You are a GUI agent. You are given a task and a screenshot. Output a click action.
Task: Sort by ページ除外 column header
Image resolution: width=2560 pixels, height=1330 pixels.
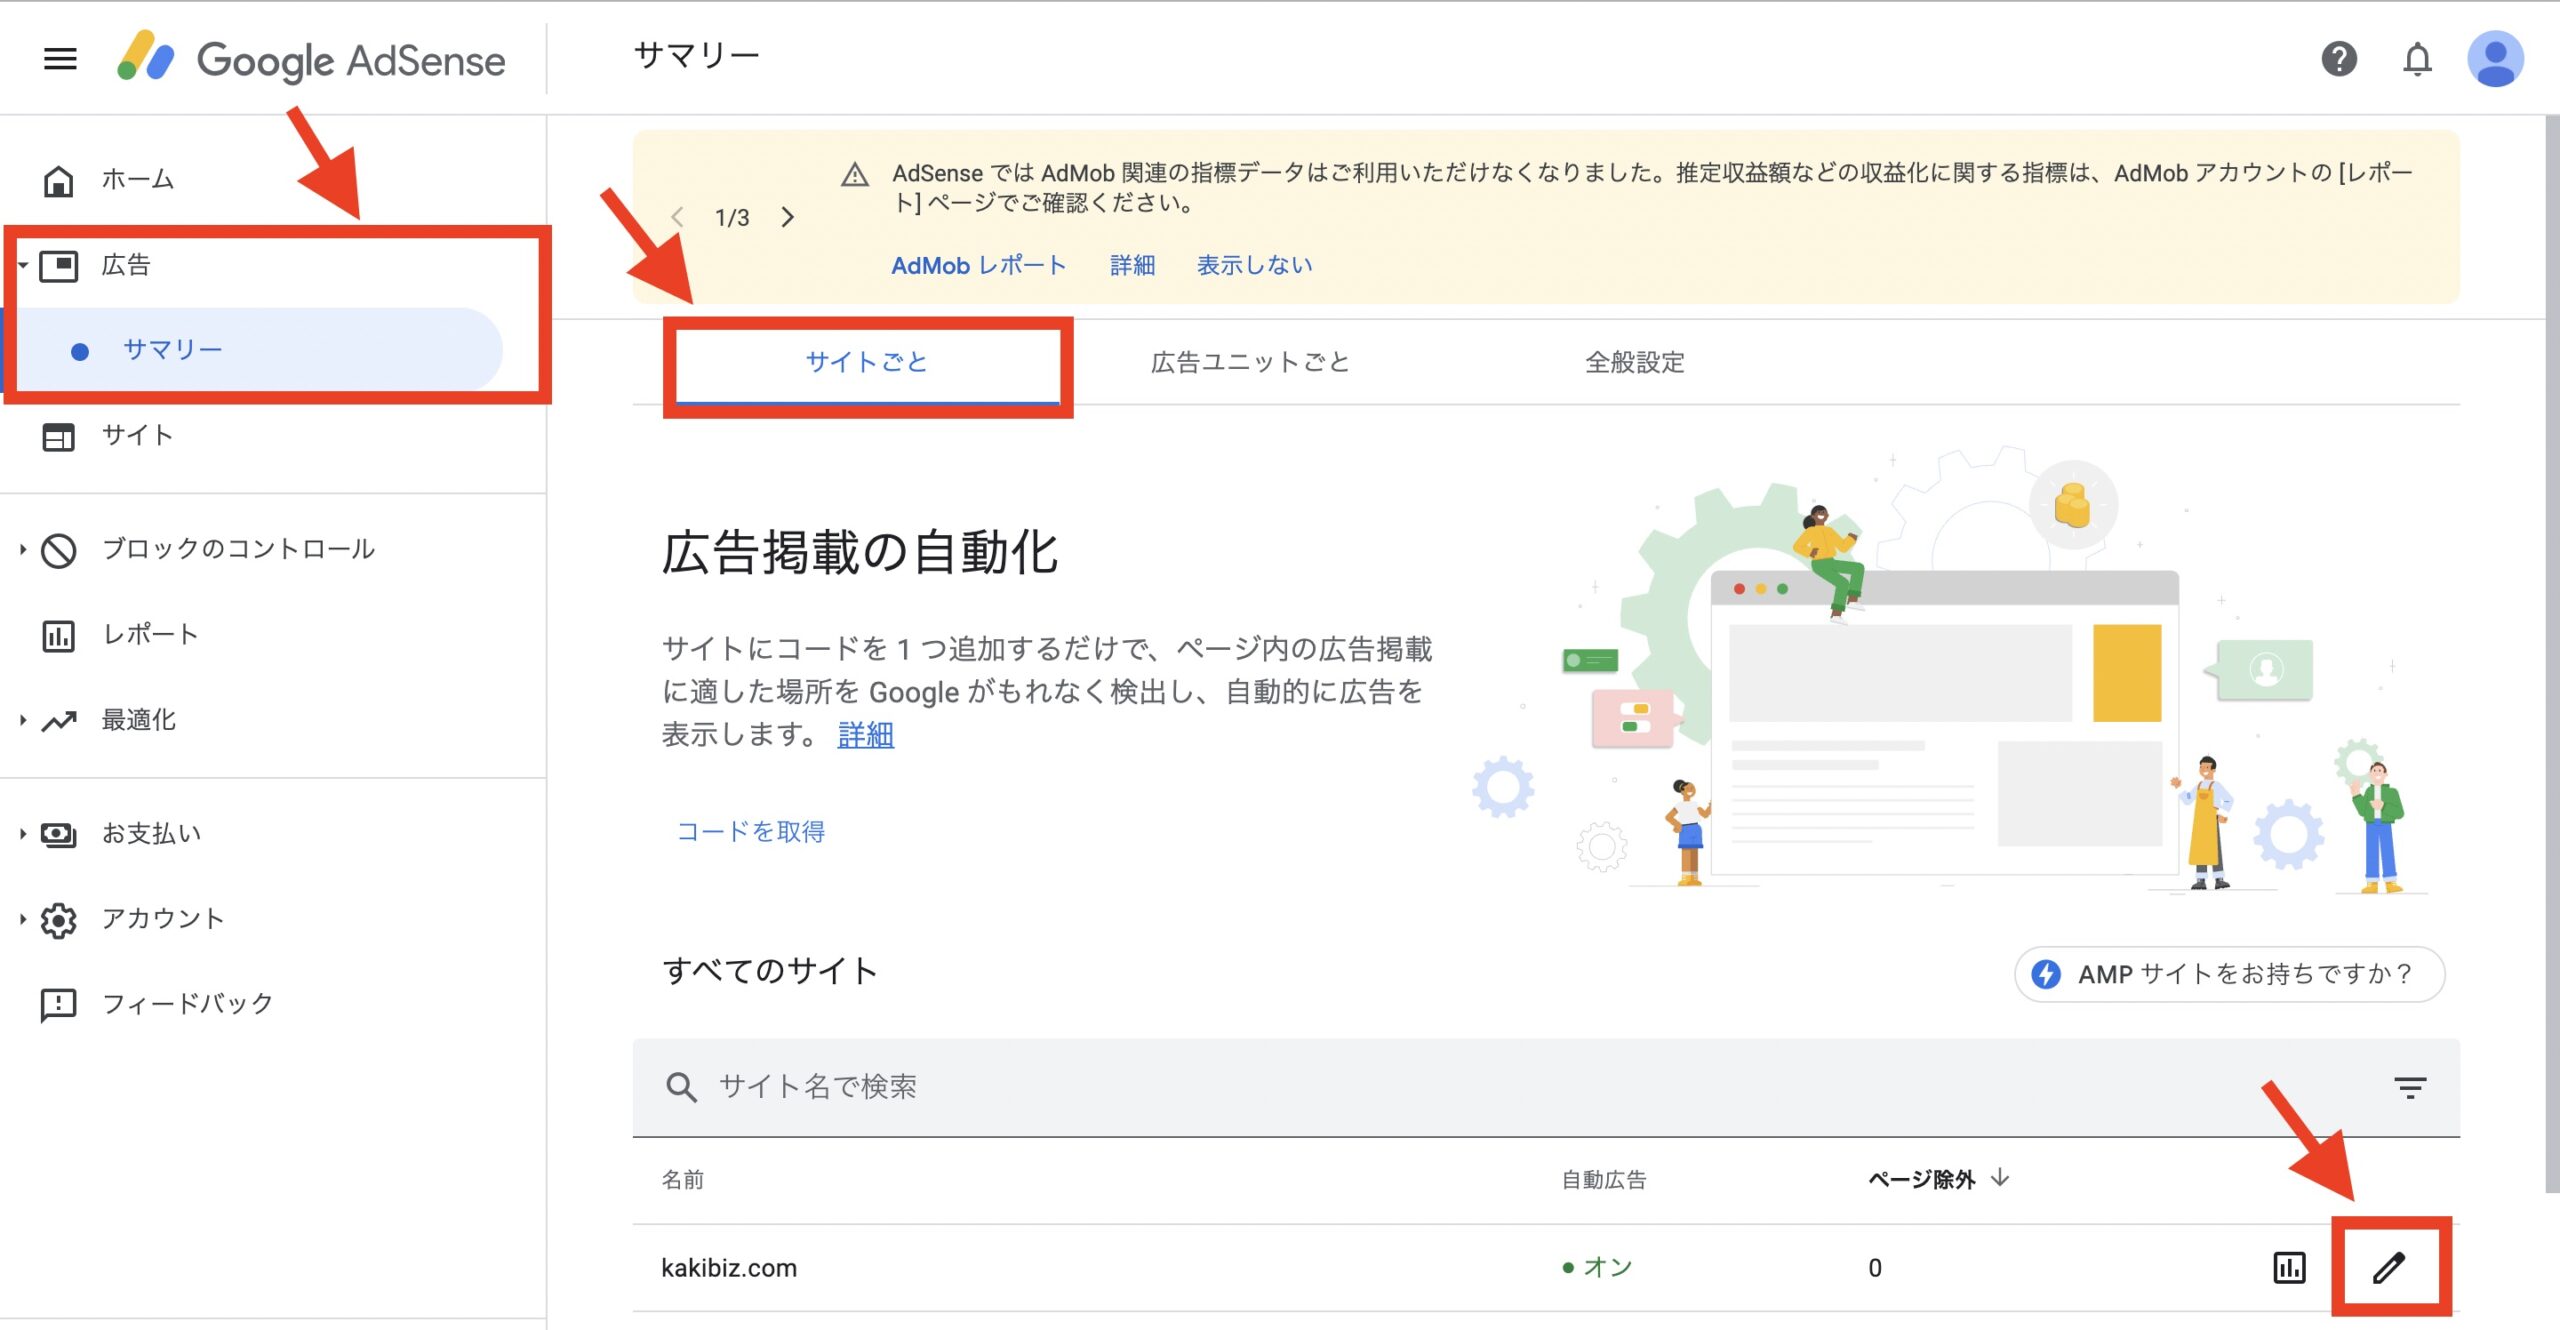click(1938, 1179)
